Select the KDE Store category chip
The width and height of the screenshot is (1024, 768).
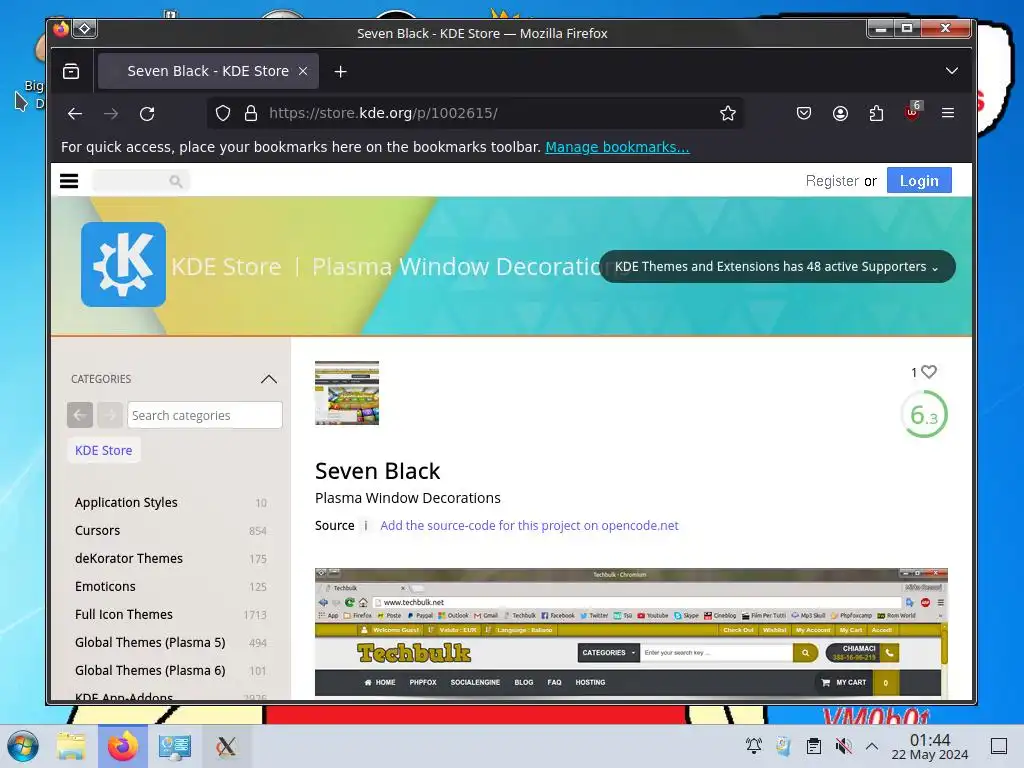103,451
